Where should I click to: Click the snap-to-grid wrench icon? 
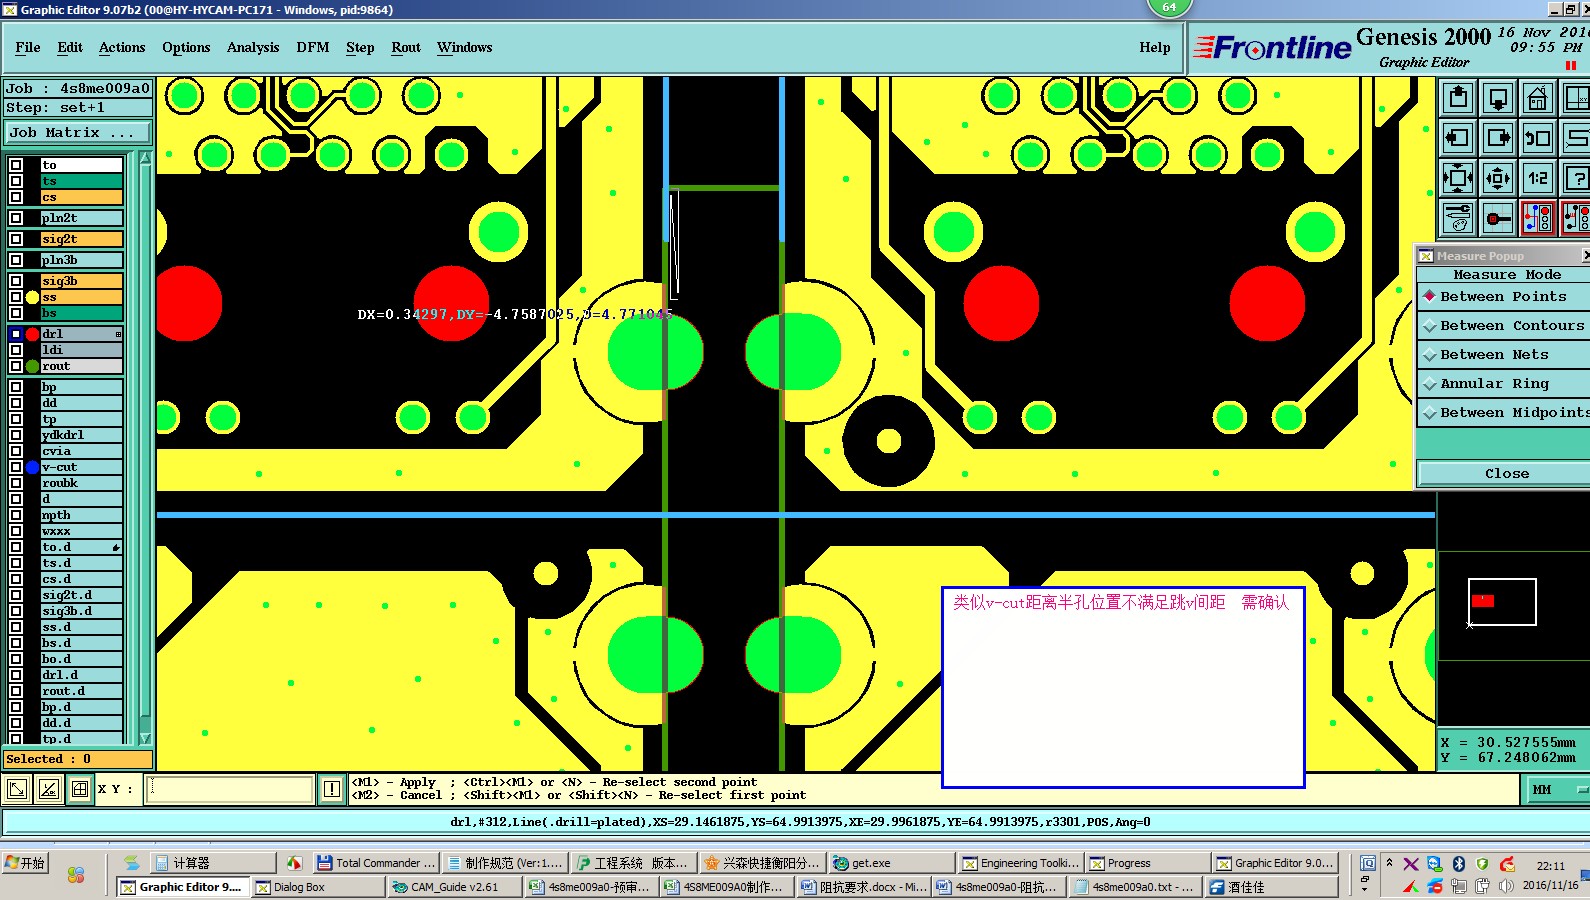pos(1498,218)
